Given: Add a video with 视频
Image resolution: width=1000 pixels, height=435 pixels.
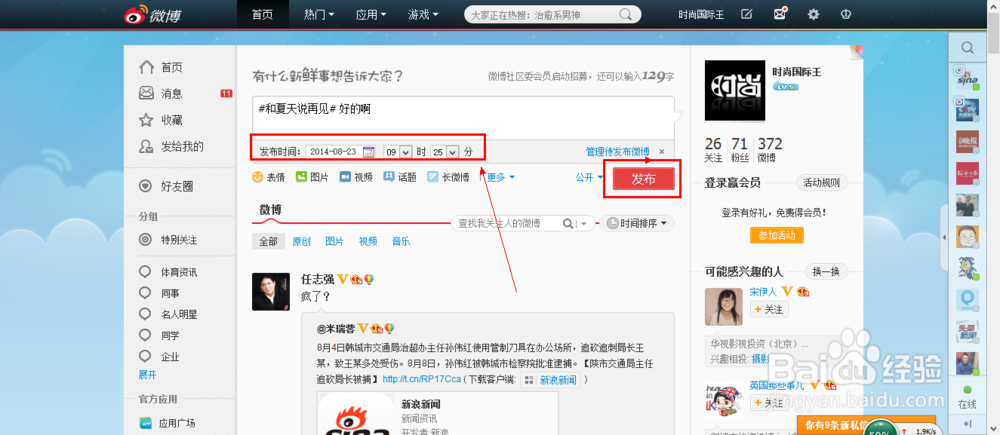Looking at the screenshot, I should point(356,177).
